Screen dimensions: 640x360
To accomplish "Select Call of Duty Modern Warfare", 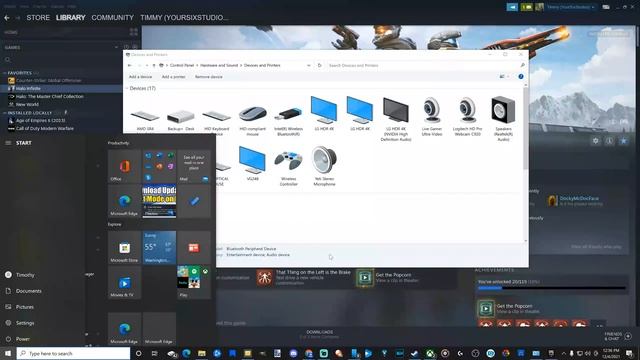I will coord(41,129).
